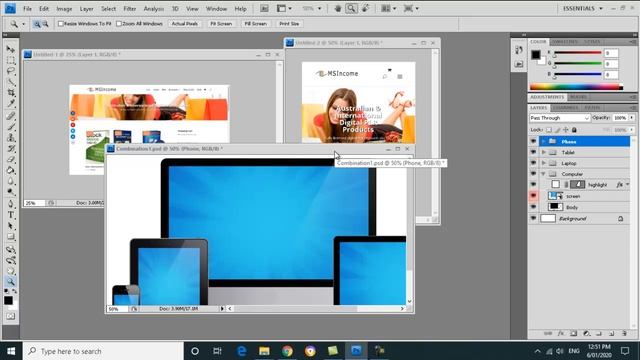Select the Lasso tool
Screen dimensions: 640x360
coord(11,71)
